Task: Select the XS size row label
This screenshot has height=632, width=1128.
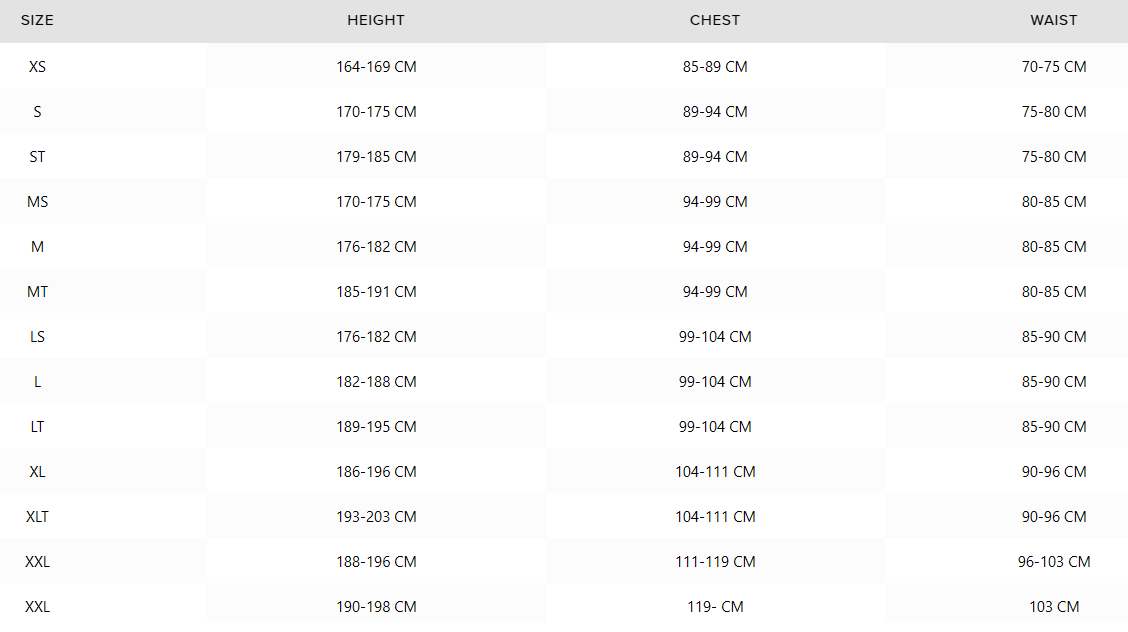Action: point(37,67)
